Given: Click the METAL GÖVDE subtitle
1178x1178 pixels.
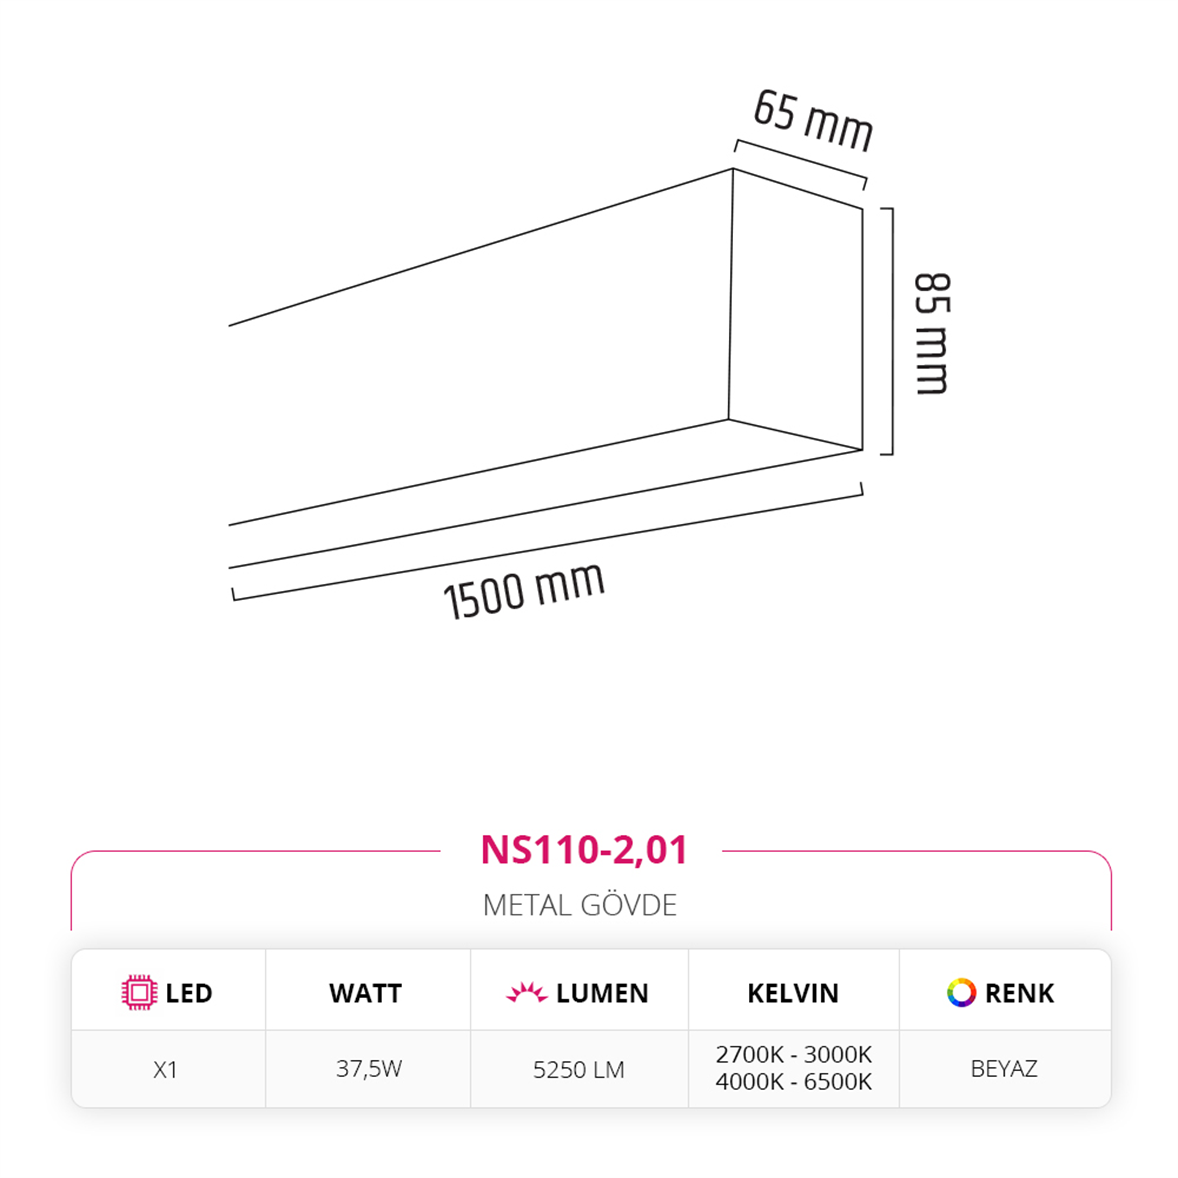Looking at the screenshot, I should coord(580,905).
